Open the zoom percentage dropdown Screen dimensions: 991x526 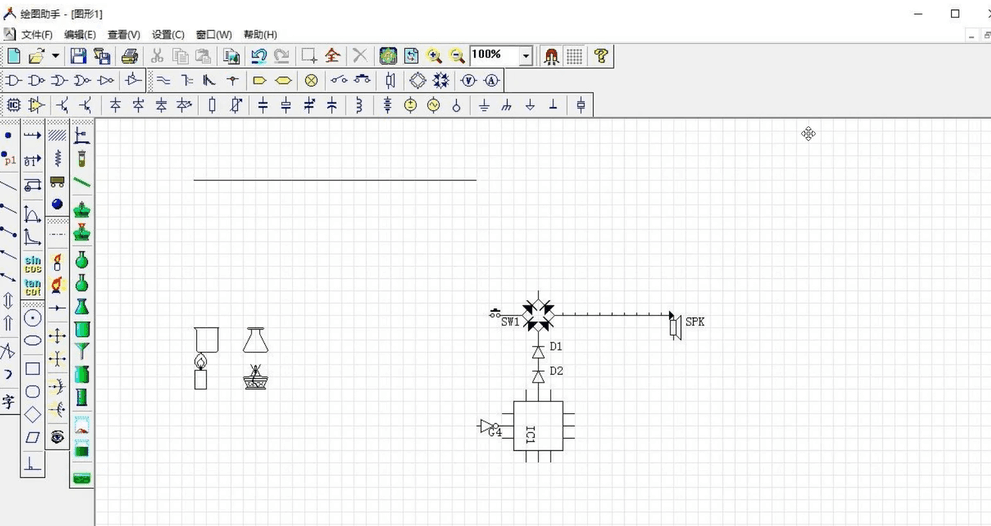click(x=526, y=56)
